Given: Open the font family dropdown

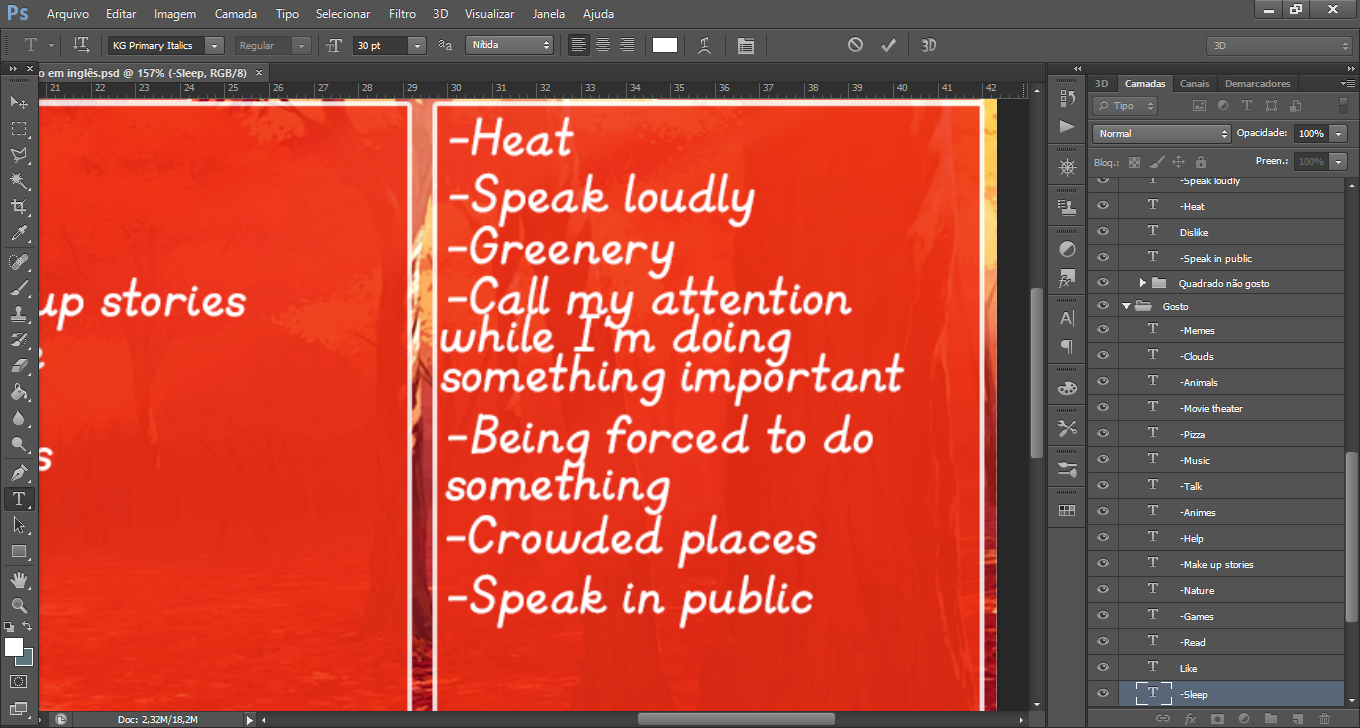Looking at the screenshot, I should (x=214, y=46).
